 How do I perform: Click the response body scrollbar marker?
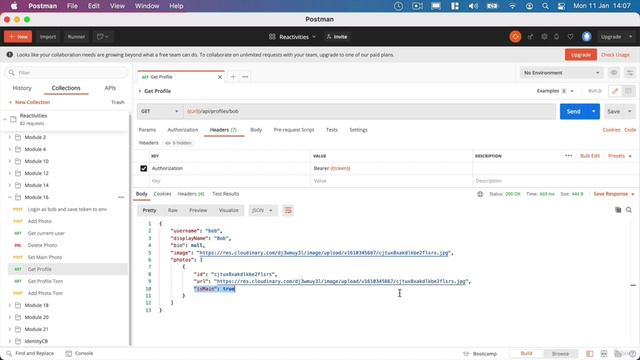point(633,285)
